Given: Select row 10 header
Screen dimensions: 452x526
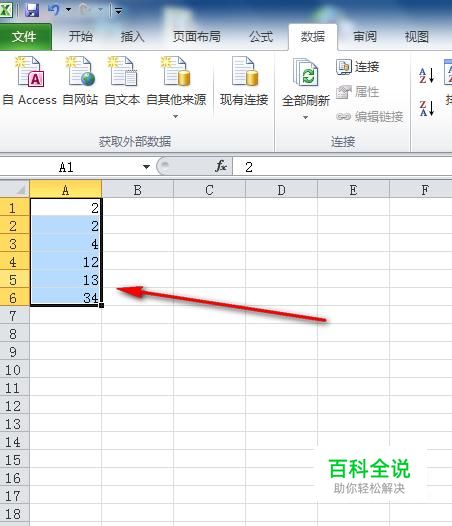Looking at the screenshot, I should pyautogui.click(x=14, y=370).
